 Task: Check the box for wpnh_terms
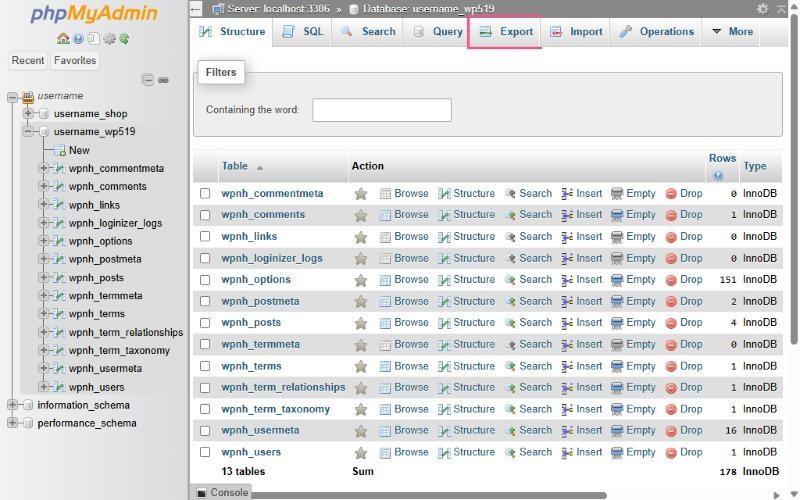205,366
